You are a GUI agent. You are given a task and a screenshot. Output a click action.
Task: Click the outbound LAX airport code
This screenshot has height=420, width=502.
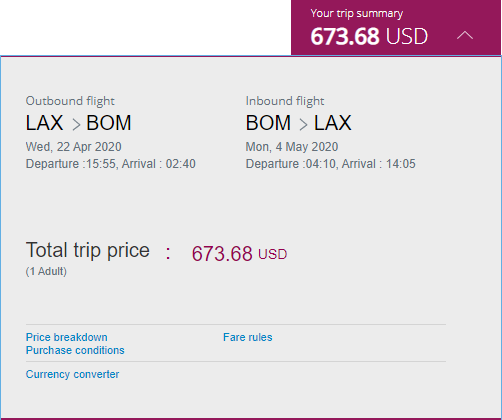pos(44,123)
